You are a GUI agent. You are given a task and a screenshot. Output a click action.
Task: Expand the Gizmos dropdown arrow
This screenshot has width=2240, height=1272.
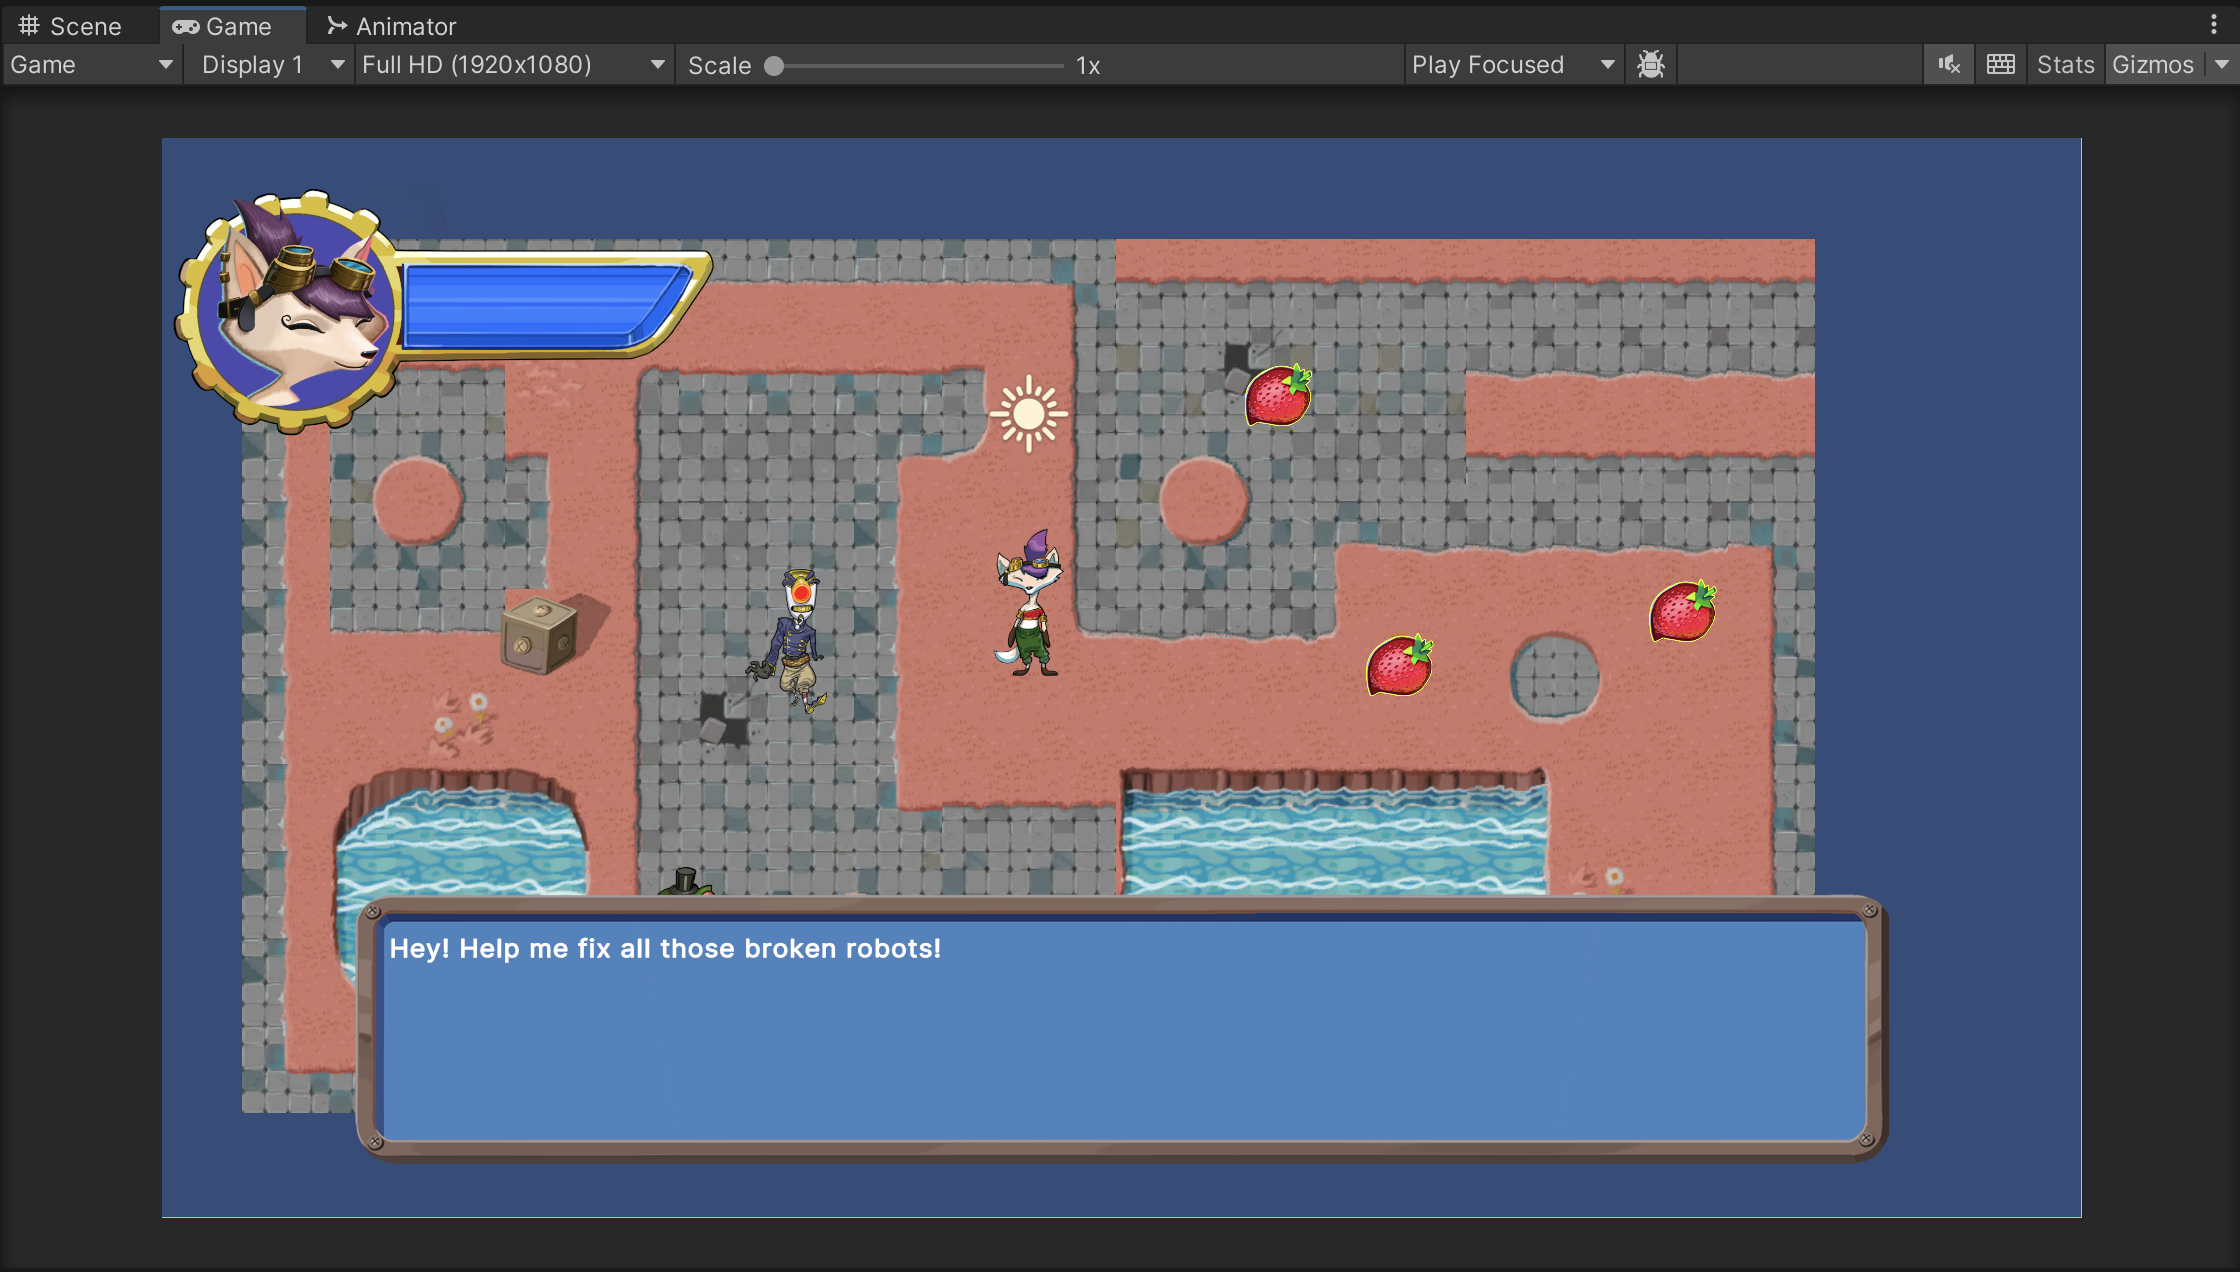[2222, 65]
